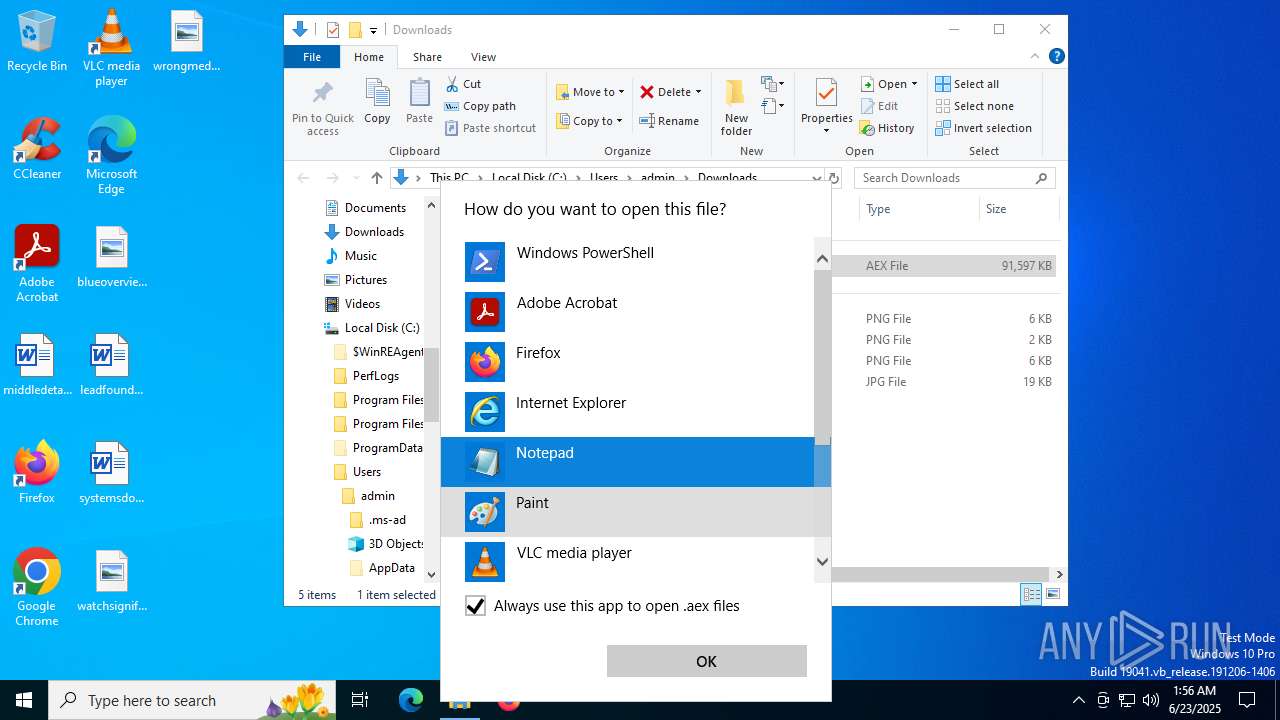Screen dimensions: 1280x720
Task: Click the taskbar search box
Action: [x=193, y=700]
